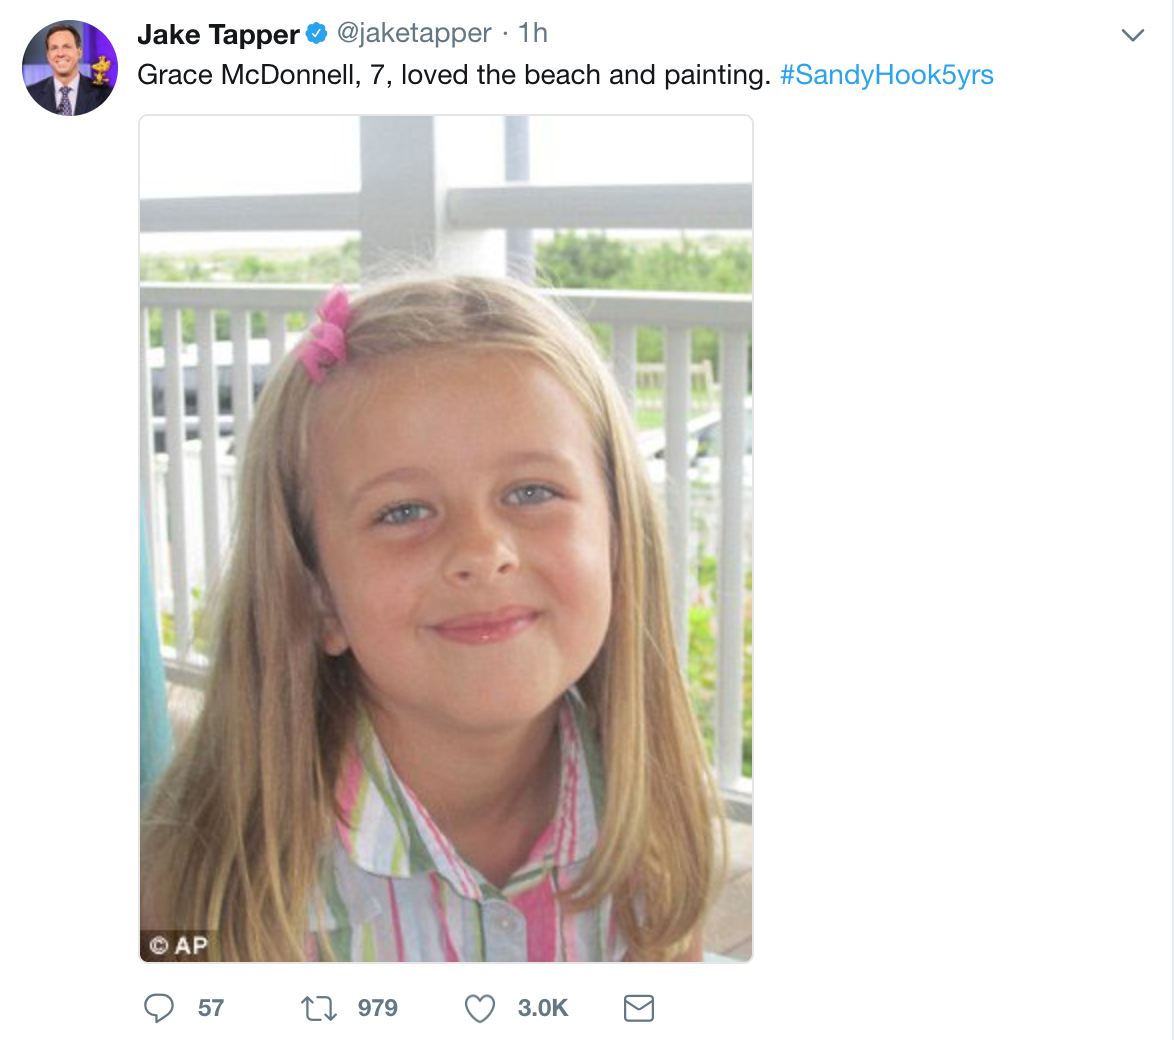Click the © AP photo credit label
The height and width of the screenshot is (1040, 1174).
coord(178,945)
